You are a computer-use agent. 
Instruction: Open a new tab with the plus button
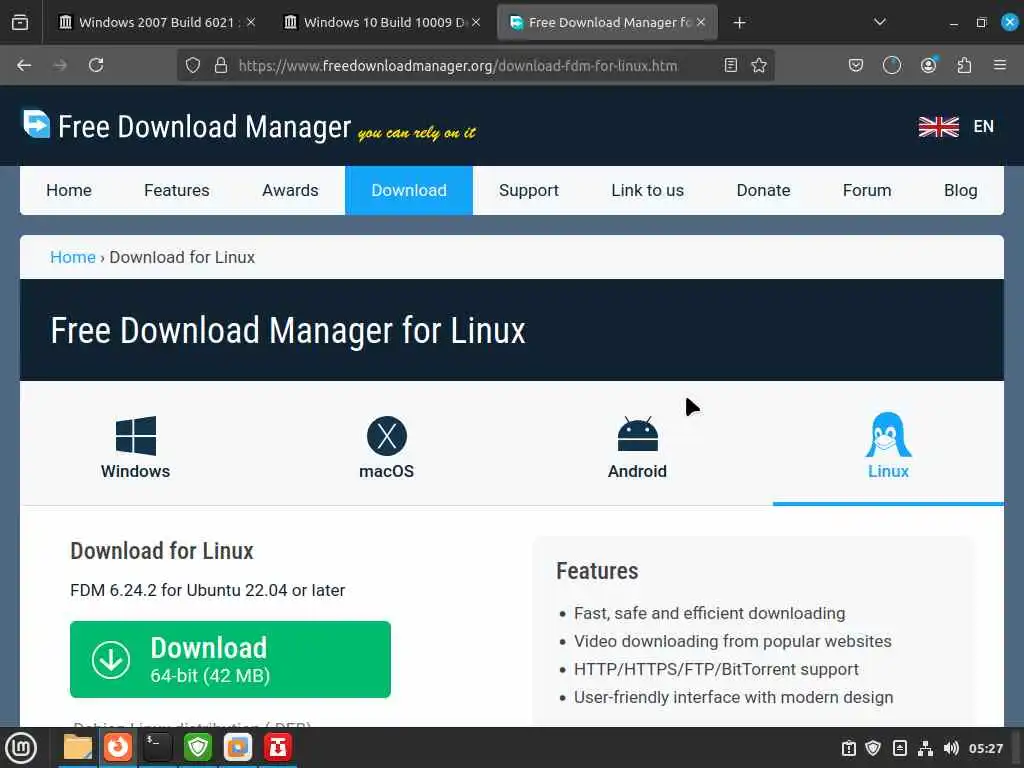pyautogui.click(x=739, y=23)
